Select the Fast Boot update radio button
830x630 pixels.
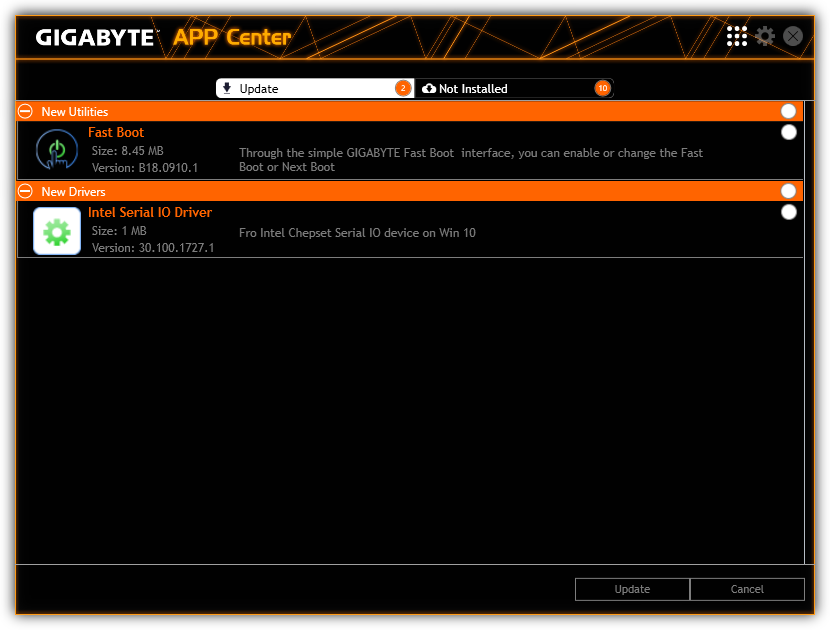(788, 132)
